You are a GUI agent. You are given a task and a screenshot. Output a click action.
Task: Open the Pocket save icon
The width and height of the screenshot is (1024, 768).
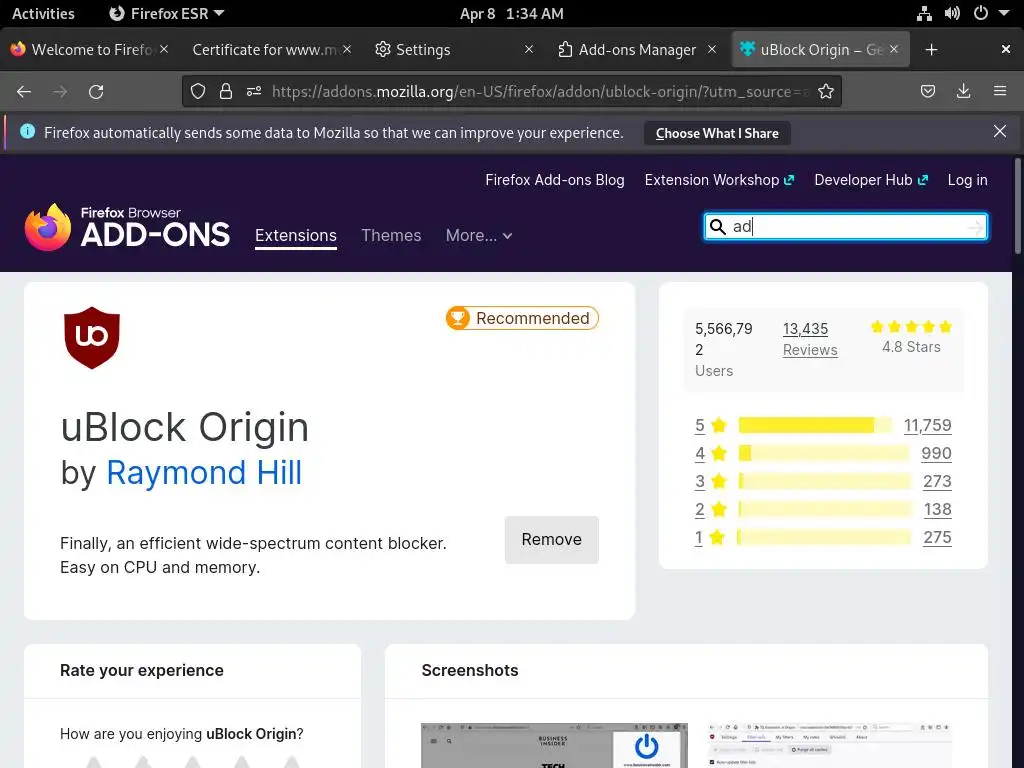coord(927,91)
